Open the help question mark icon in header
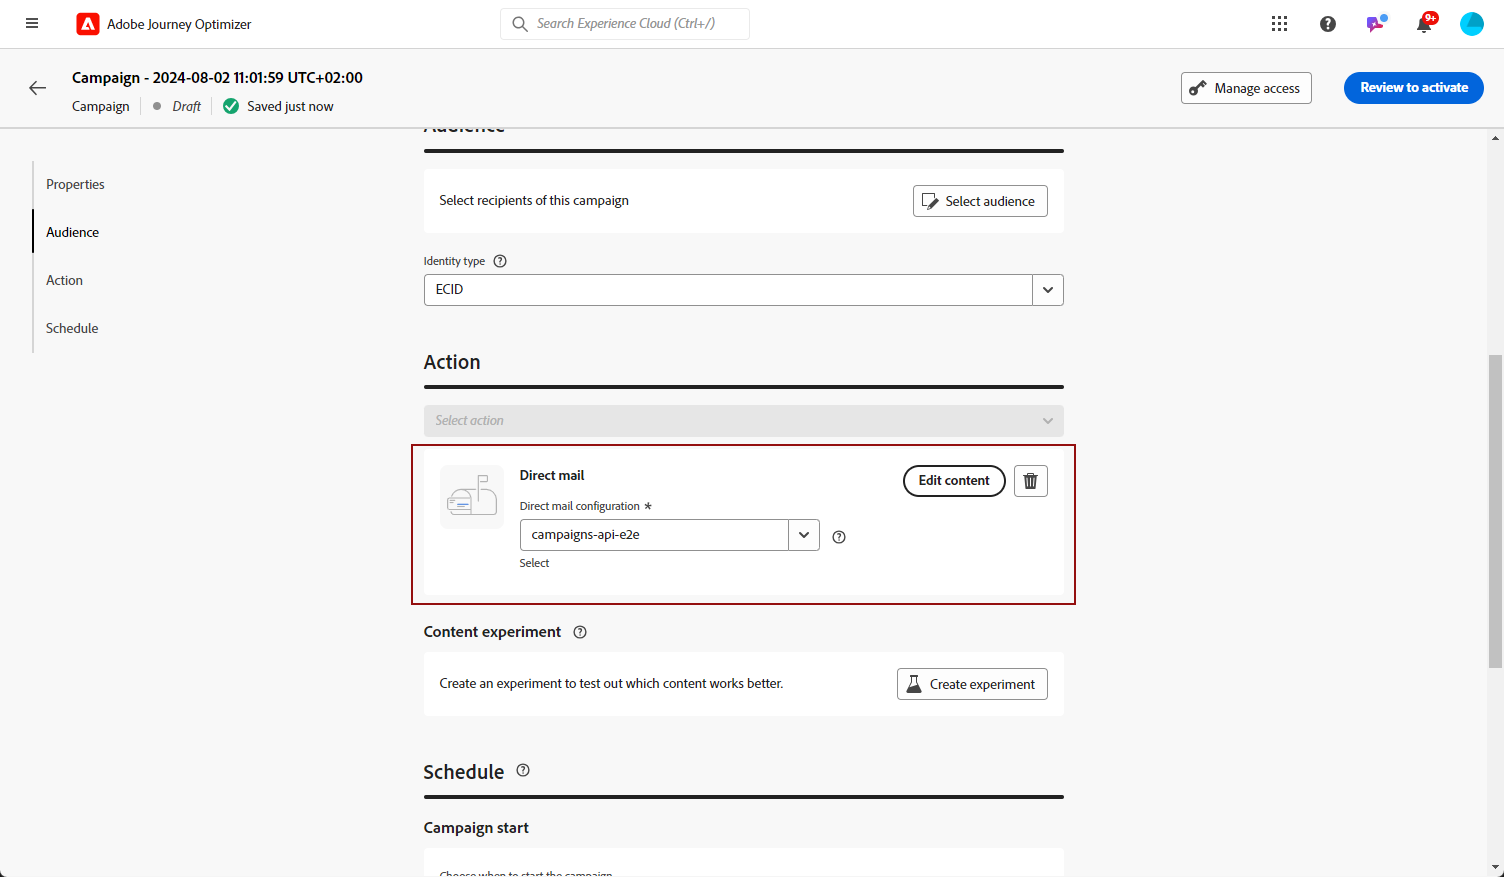This screenshot has height=877, width=1504. pos(1327,24)
